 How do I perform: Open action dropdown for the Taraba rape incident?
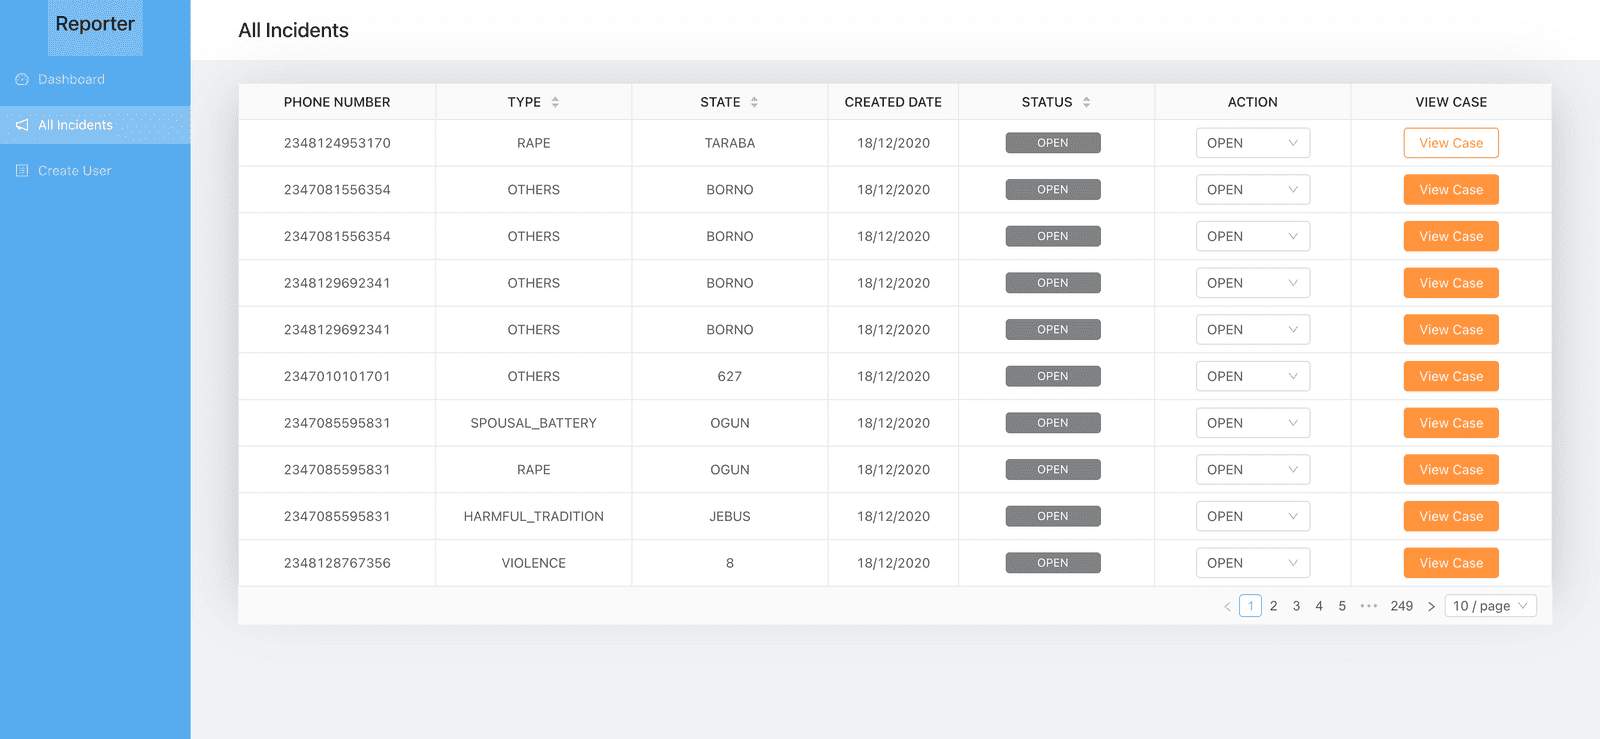click(1252, 143)
